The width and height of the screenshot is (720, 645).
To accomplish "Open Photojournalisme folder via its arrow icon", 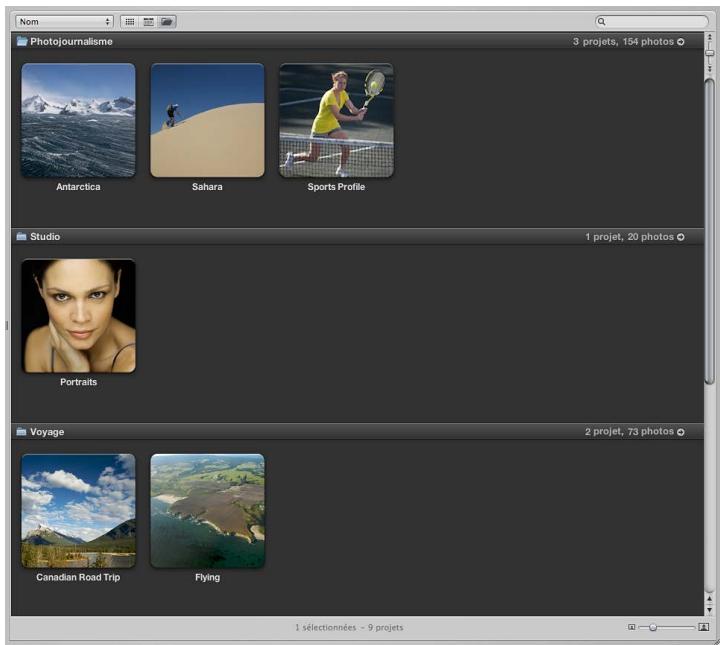I will [x=681, y=42].
